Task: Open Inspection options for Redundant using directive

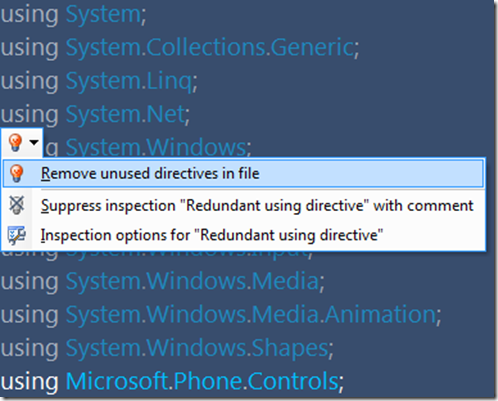Action: [212, 235]
